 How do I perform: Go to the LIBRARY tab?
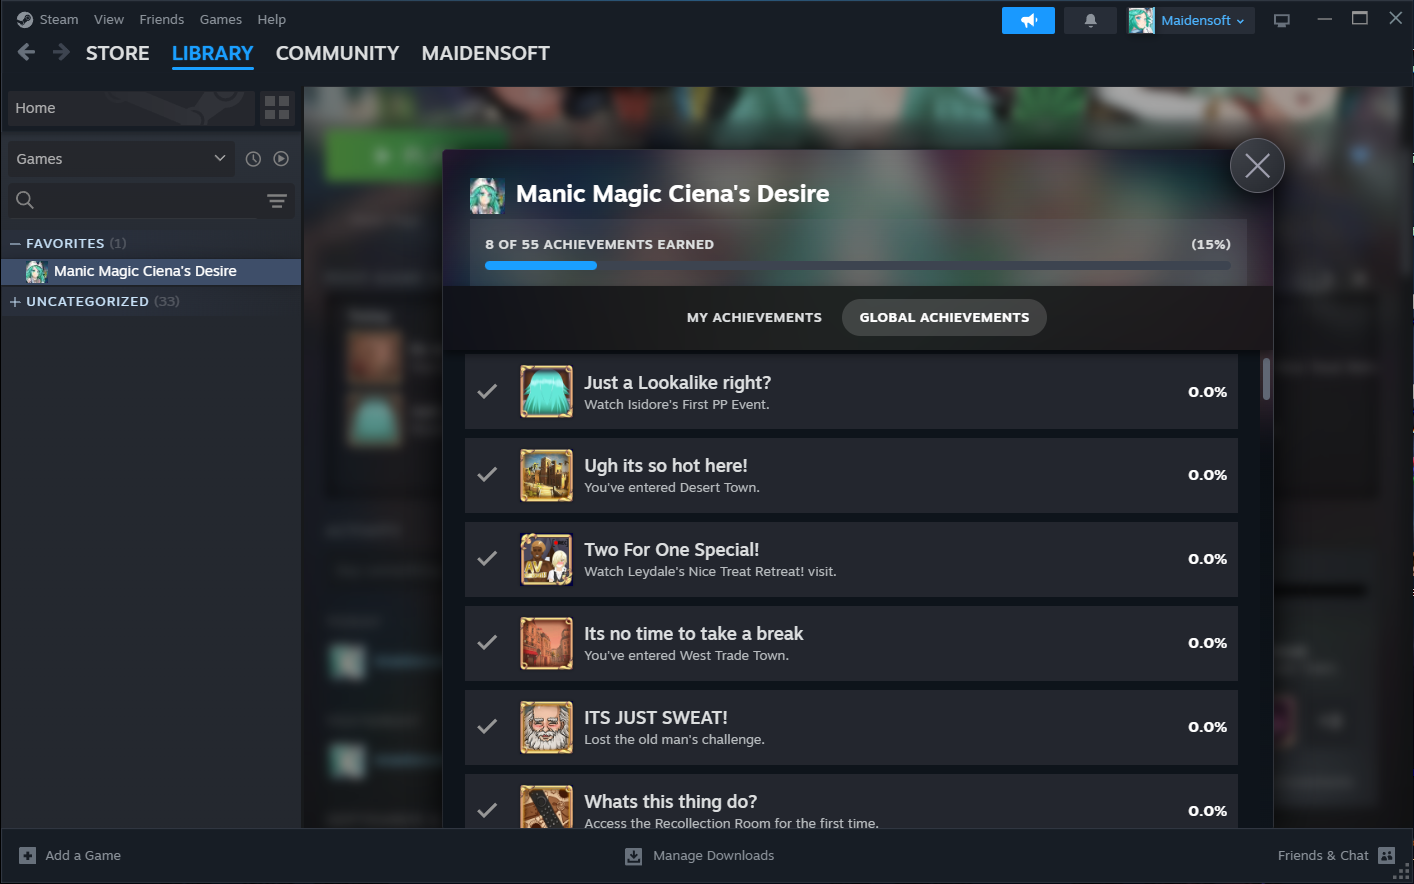click(x=213, y=54)
